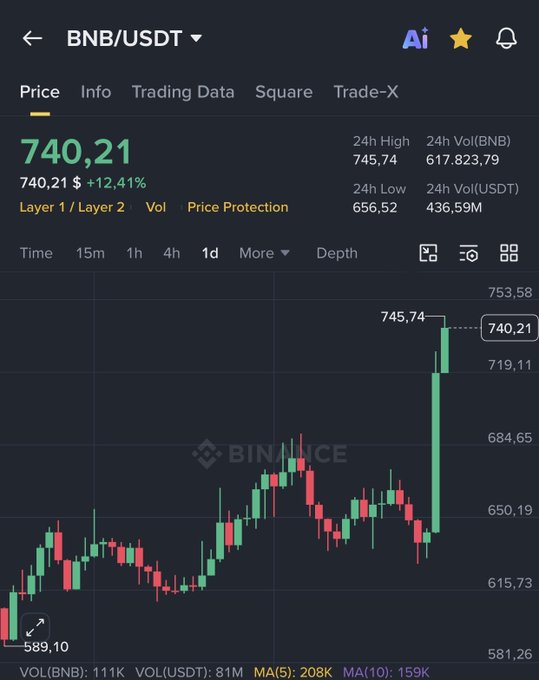
Task: Open the chart drawing tools icon
Action: click(428, 253)
